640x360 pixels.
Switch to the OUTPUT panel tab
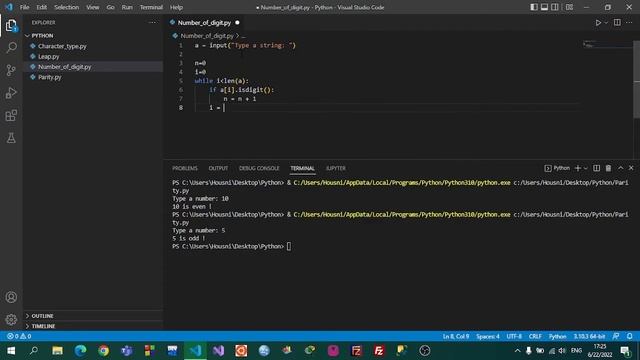218,168
